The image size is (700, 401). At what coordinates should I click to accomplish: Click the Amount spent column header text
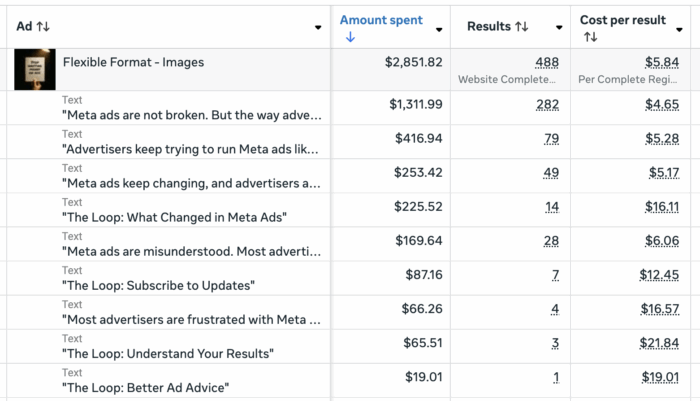coord(381,20)
